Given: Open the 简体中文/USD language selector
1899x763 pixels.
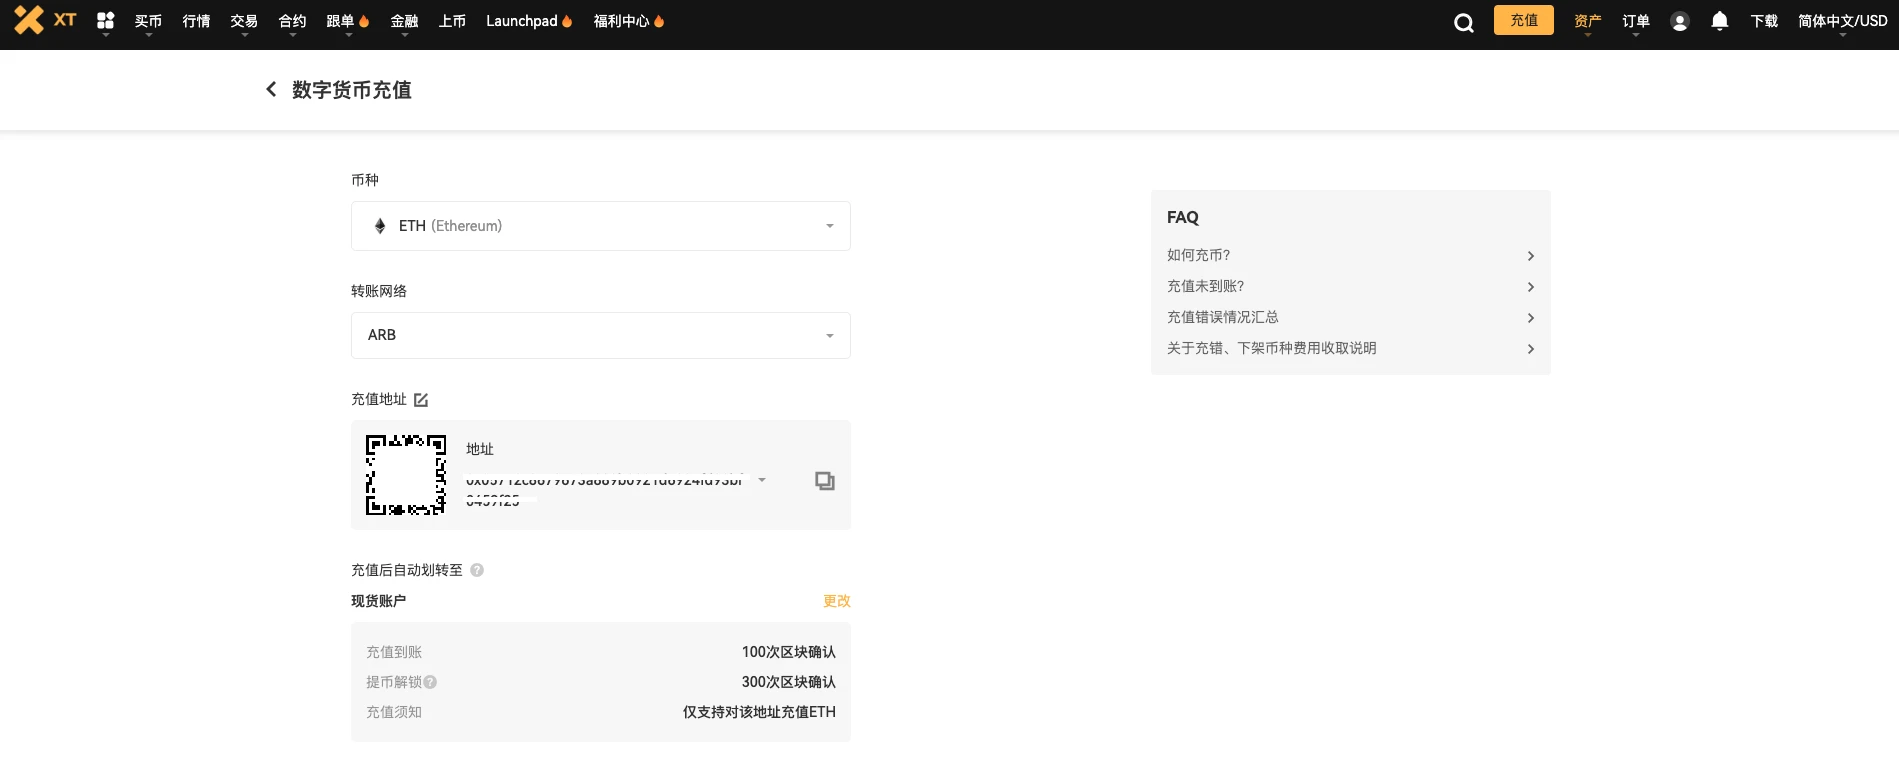Looking at the screenshot, I should pyautogui.click(x=1842, y=21).
